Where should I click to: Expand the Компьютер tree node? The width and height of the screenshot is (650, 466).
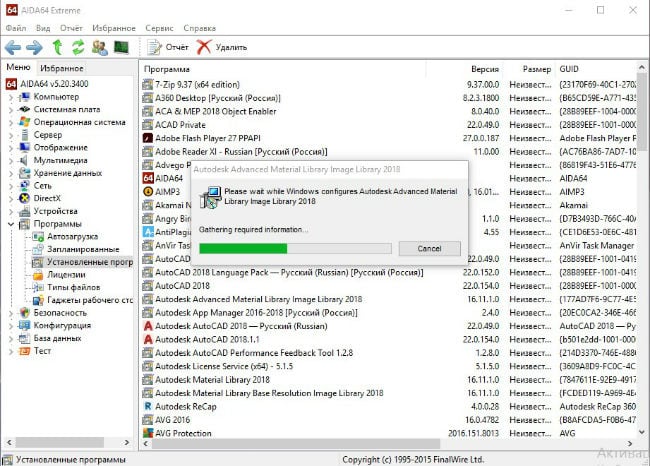[11, 97]
